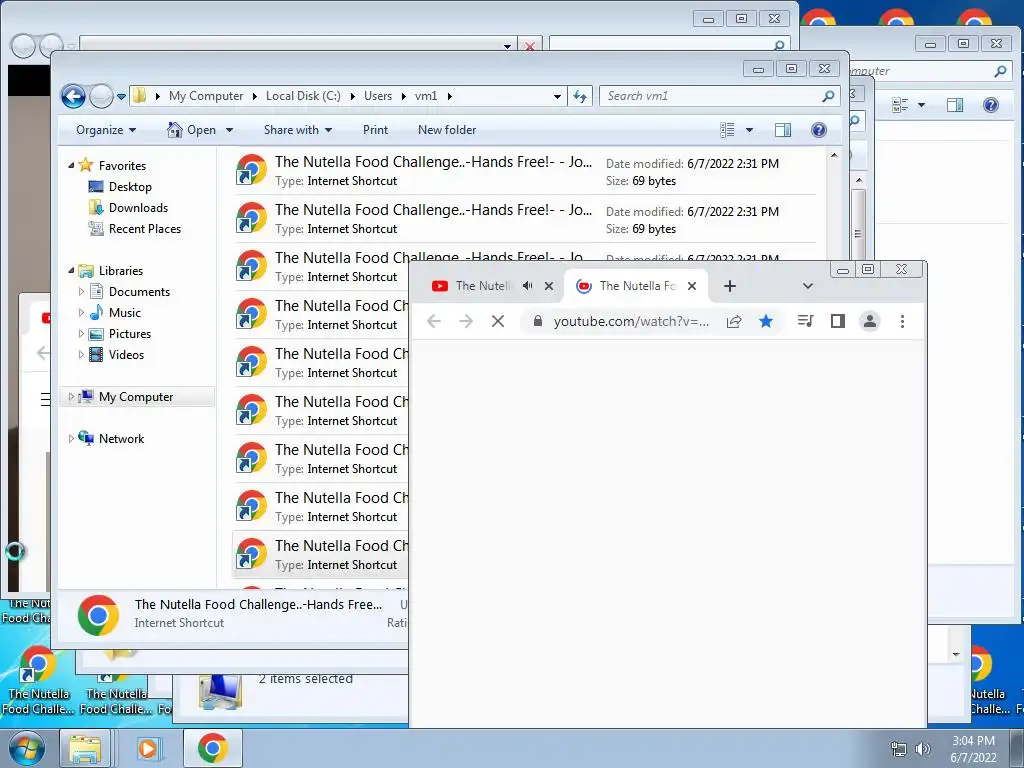Screen dimensions: 1024x768
Task: Click the refresh button next to the address bar
Action: coord(580,97)
